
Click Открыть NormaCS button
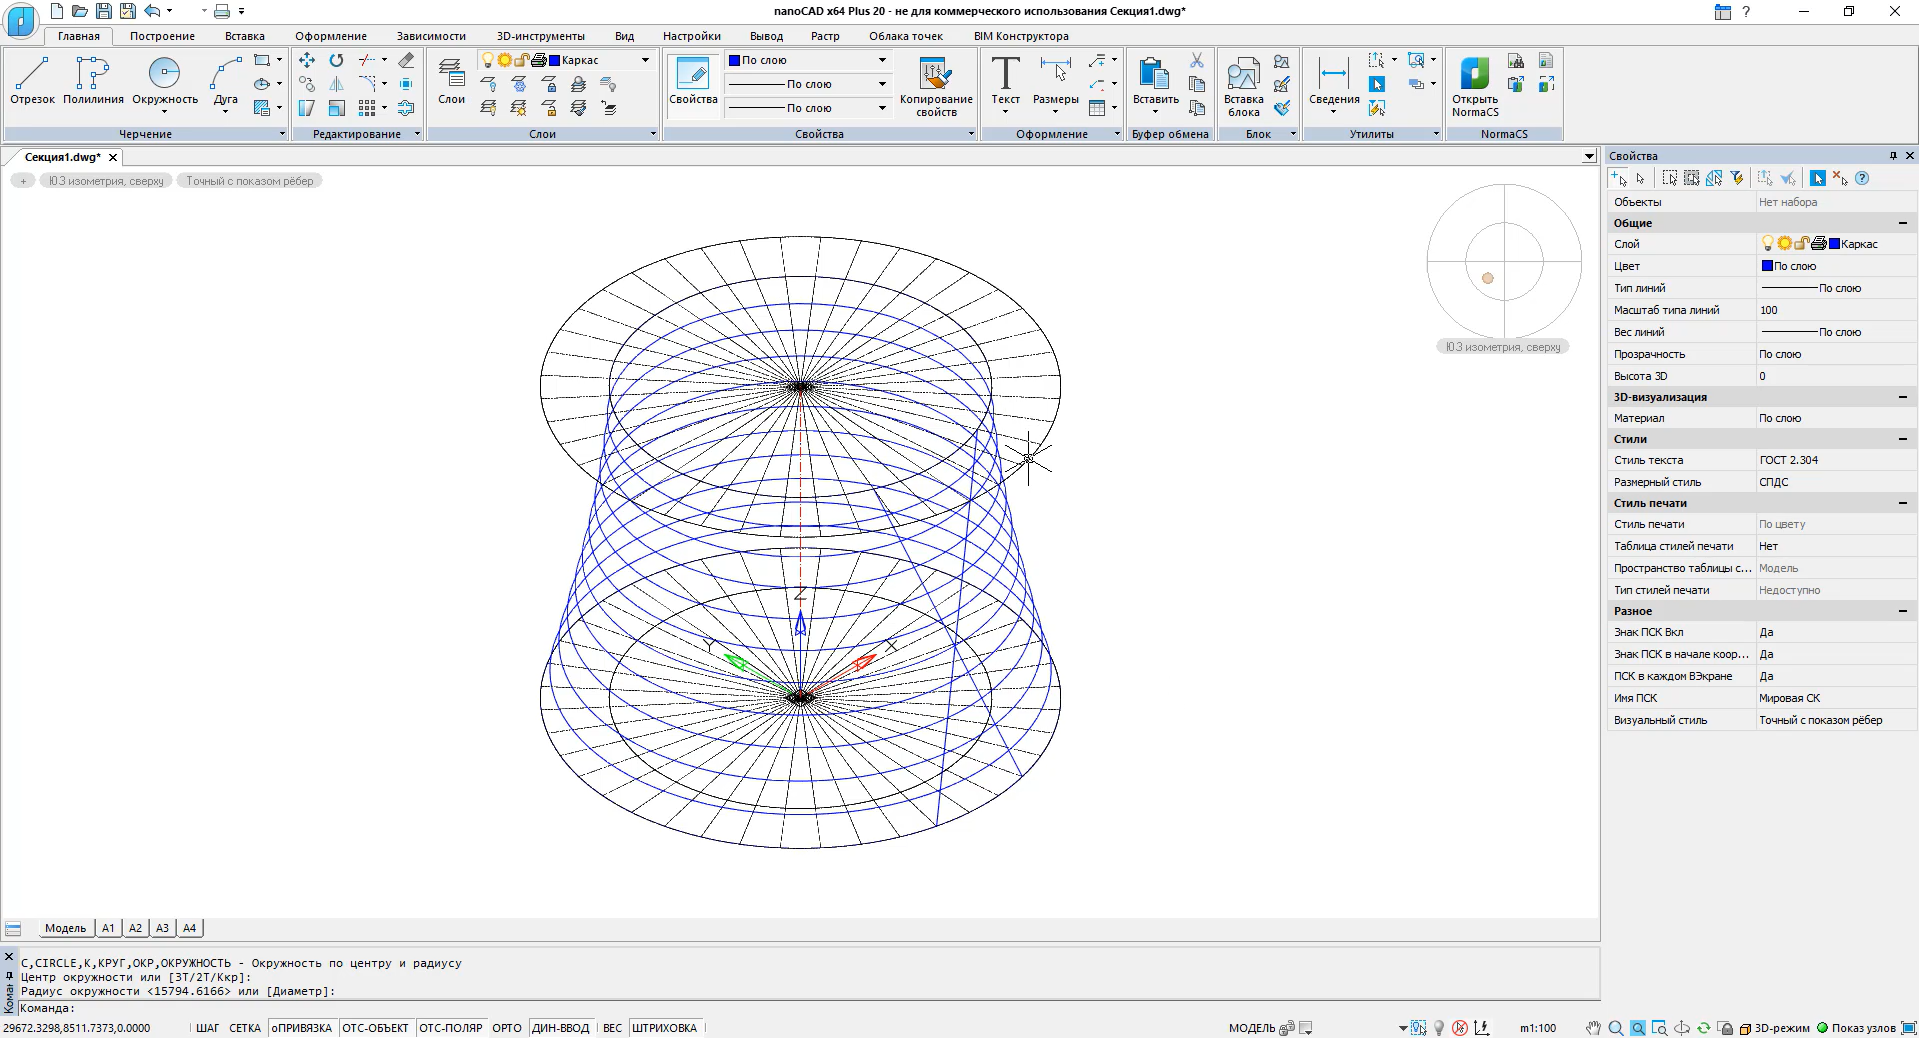coord(1475,86)
